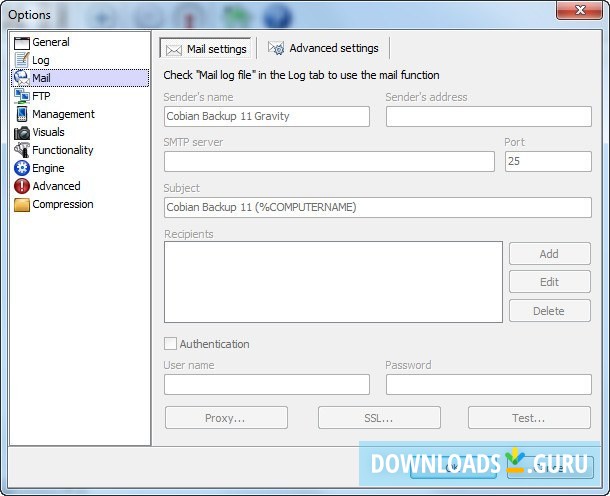Screen dimensions: 610x496
Task: Click the envelope icon on Mail settings tab
Action: click(174, 50)
